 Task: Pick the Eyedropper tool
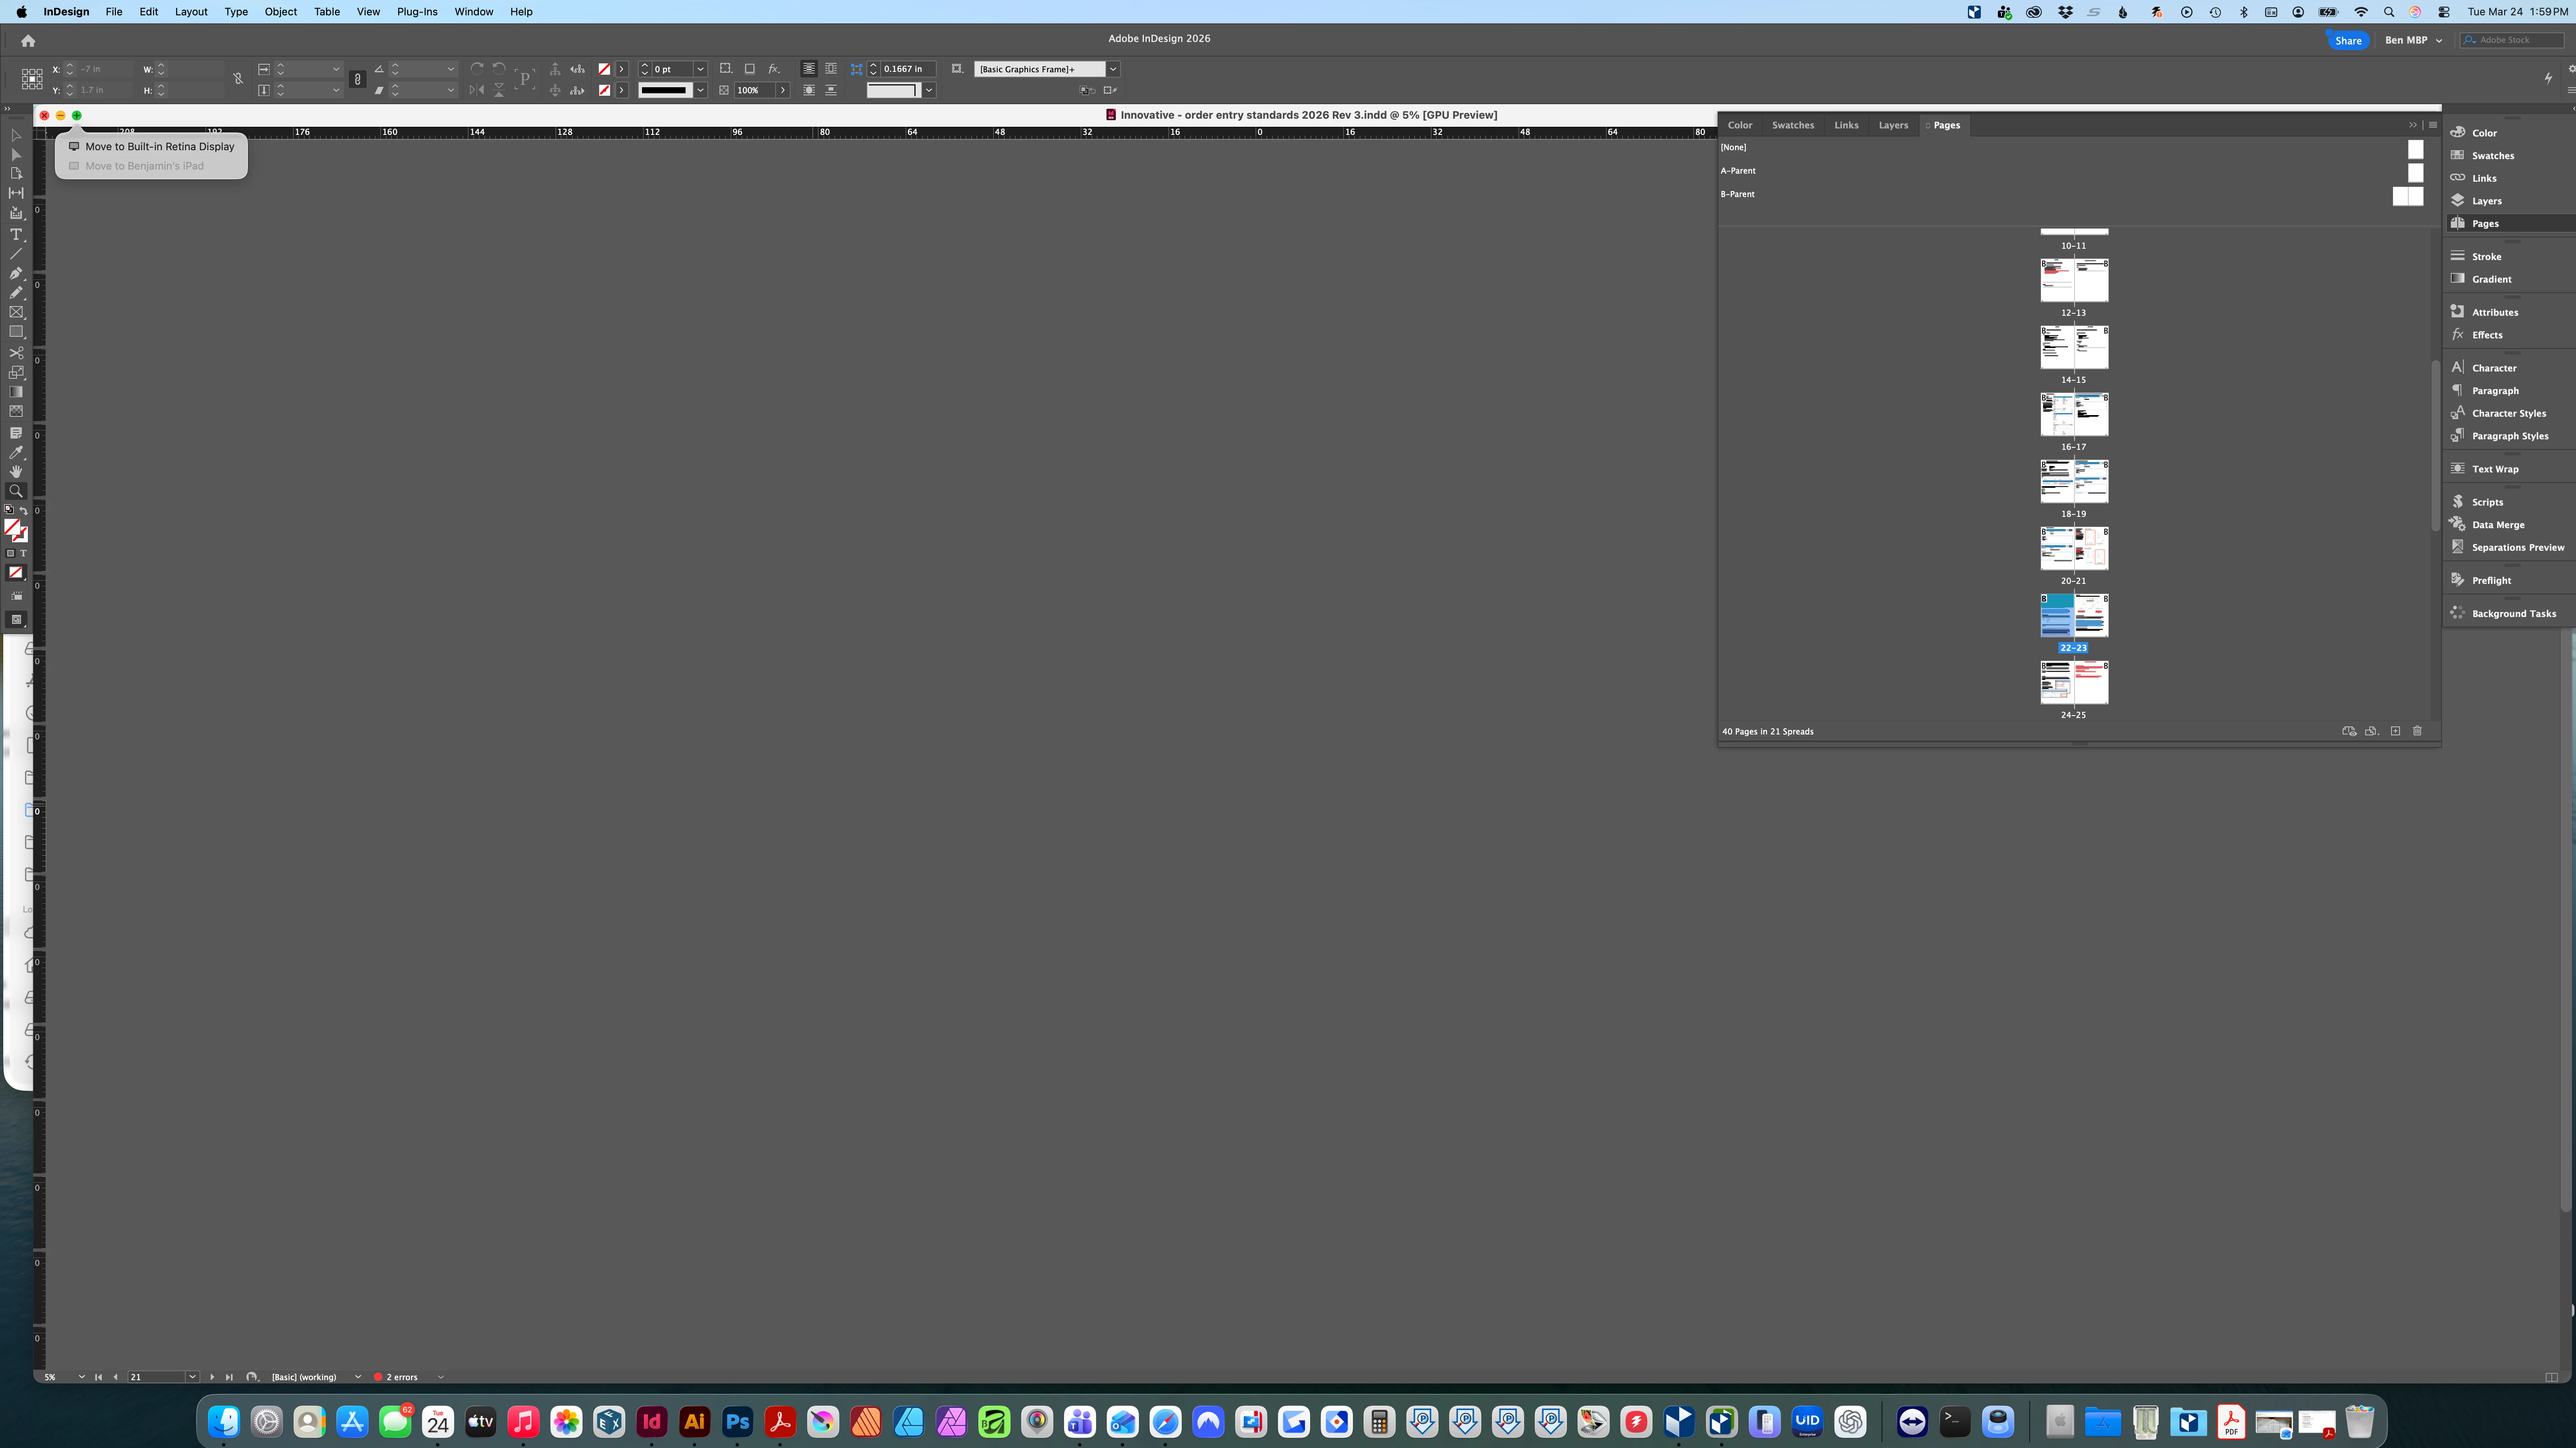click(16, 452)
